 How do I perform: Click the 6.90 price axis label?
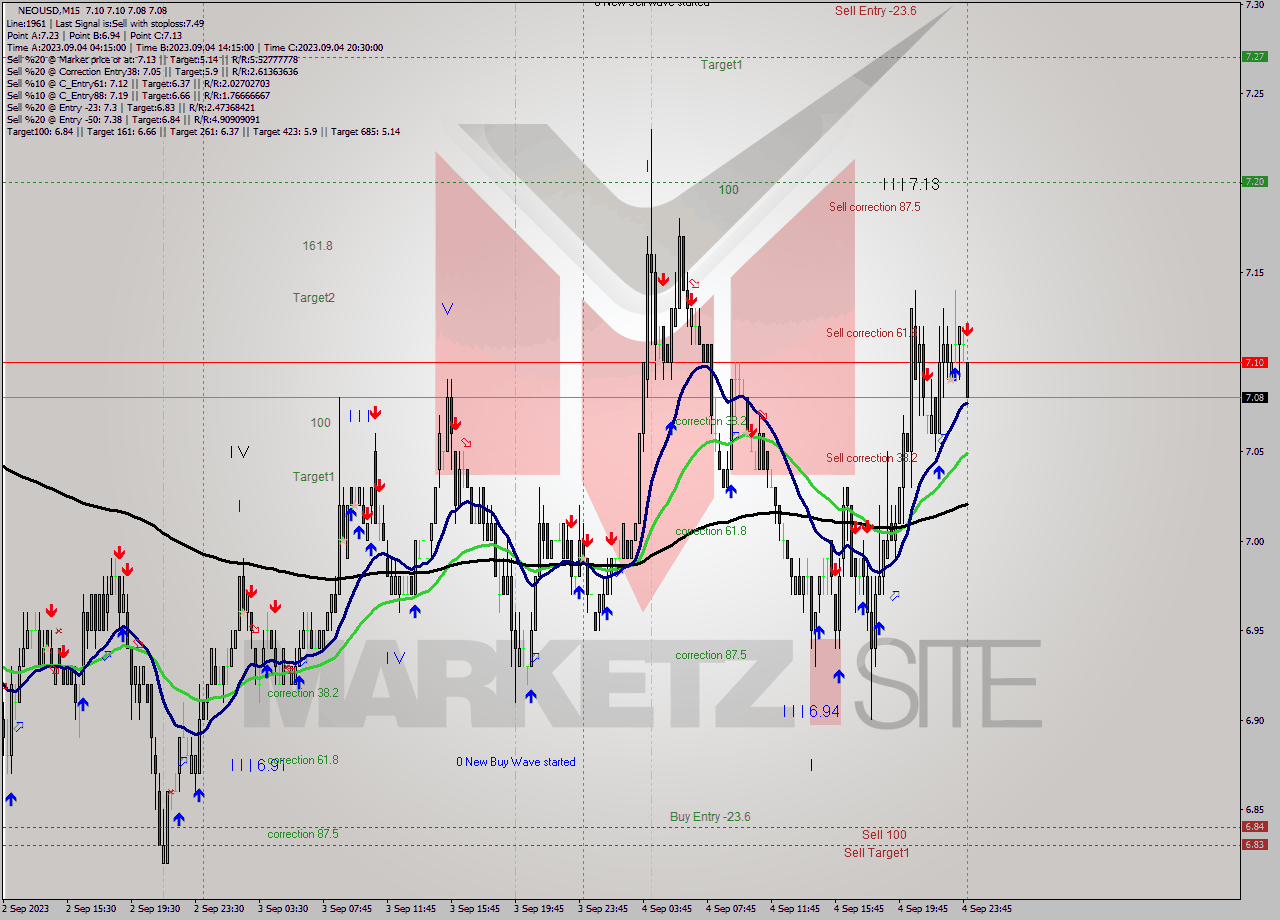point(1254,720)
